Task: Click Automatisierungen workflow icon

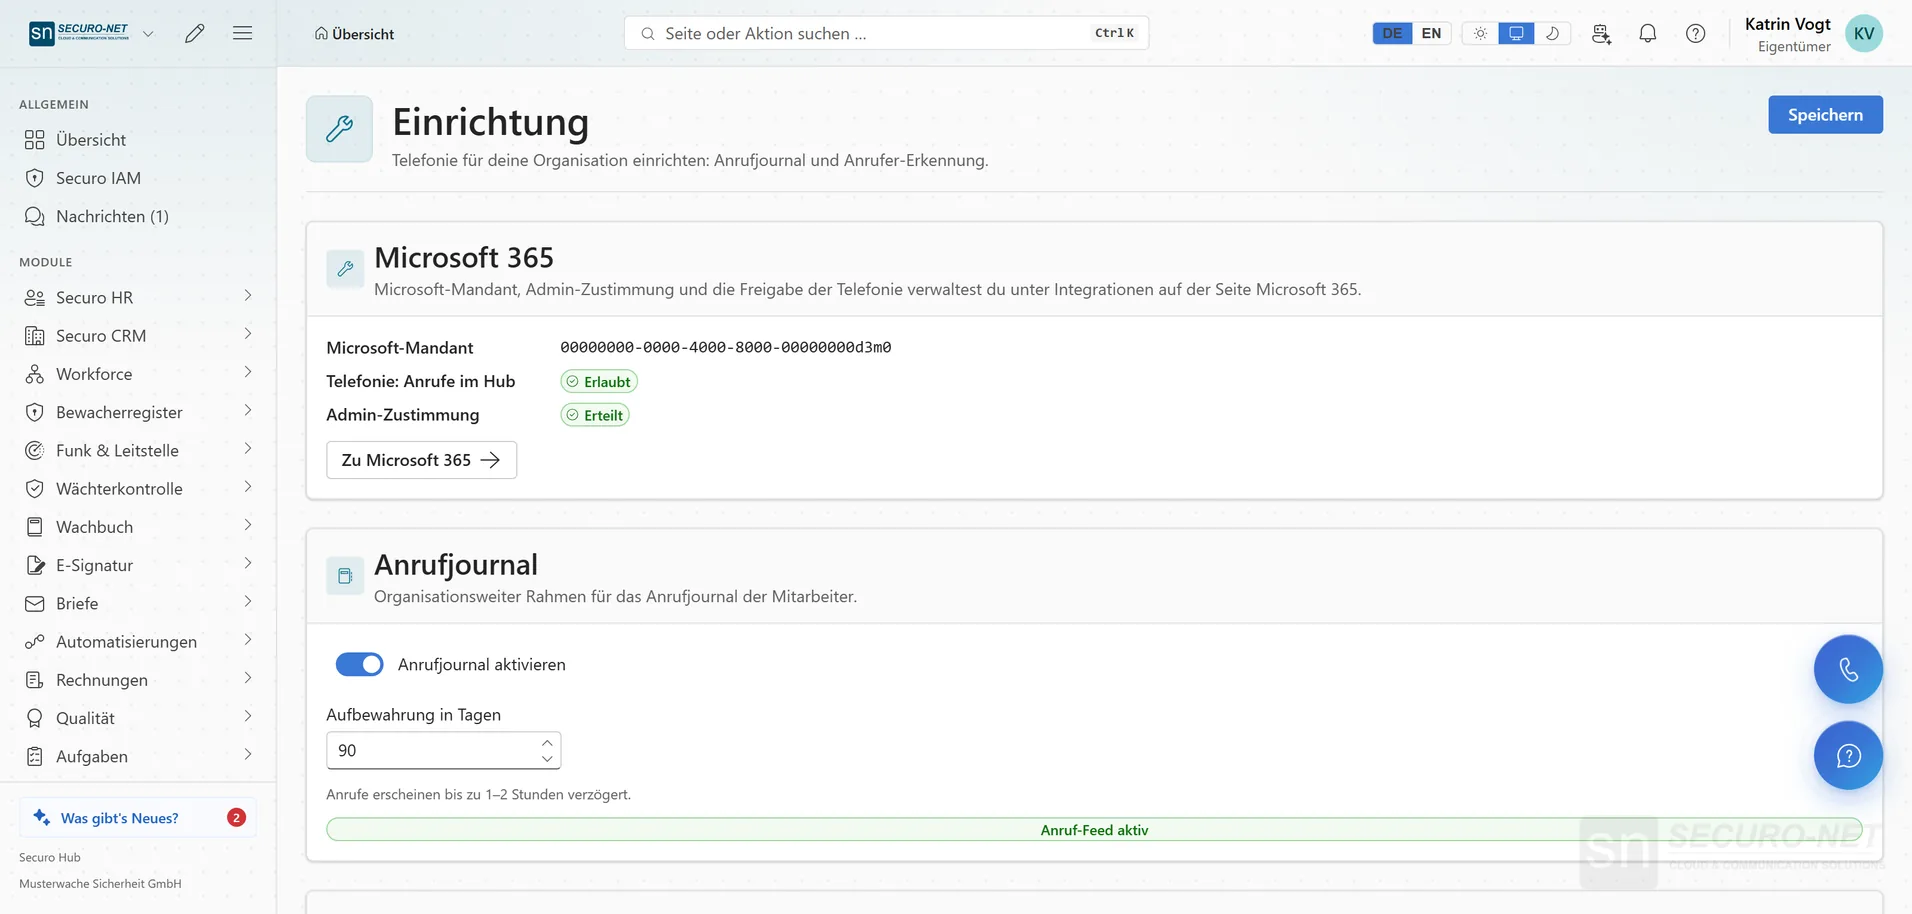Action: [x=35, y=642]
